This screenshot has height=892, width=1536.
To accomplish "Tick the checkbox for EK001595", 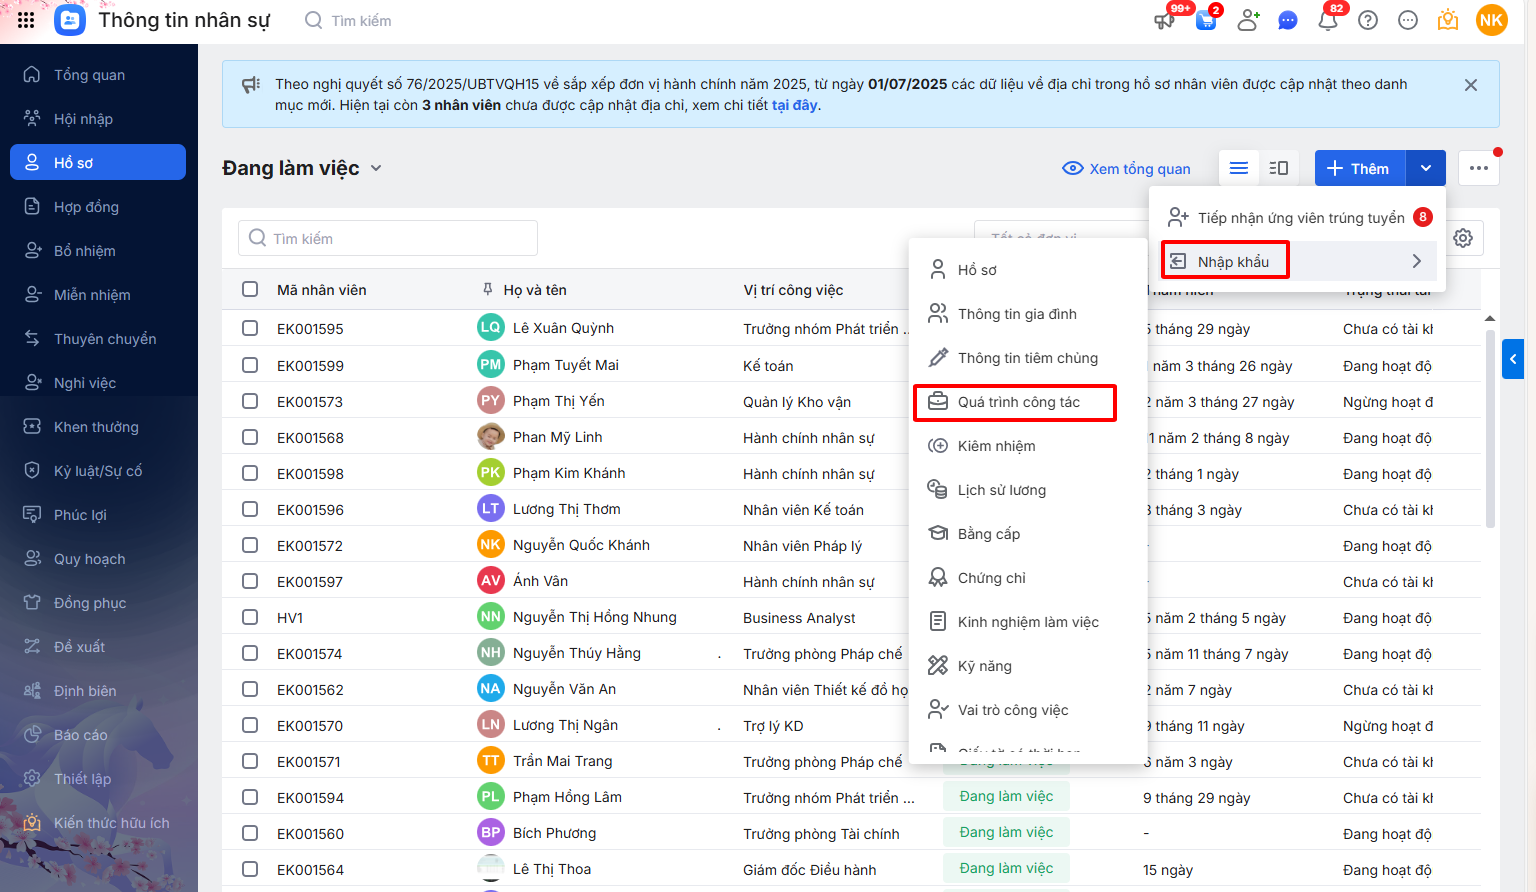I will (250, 328).
